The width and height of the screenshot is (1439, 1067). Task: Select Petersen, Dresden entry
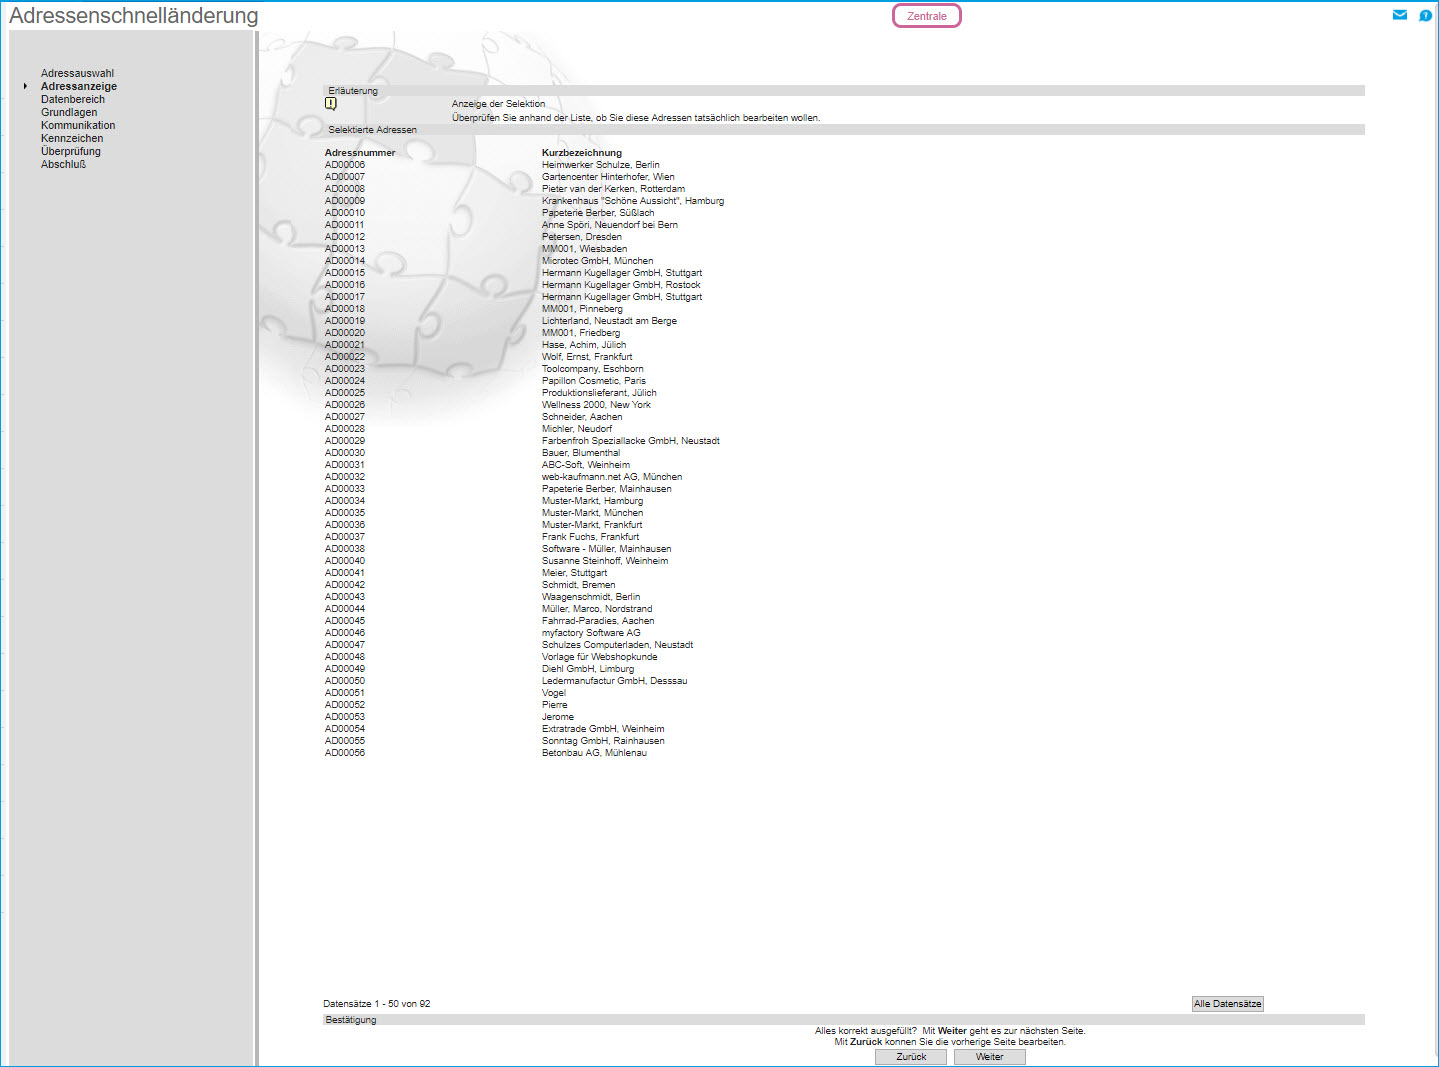point(582,237)
